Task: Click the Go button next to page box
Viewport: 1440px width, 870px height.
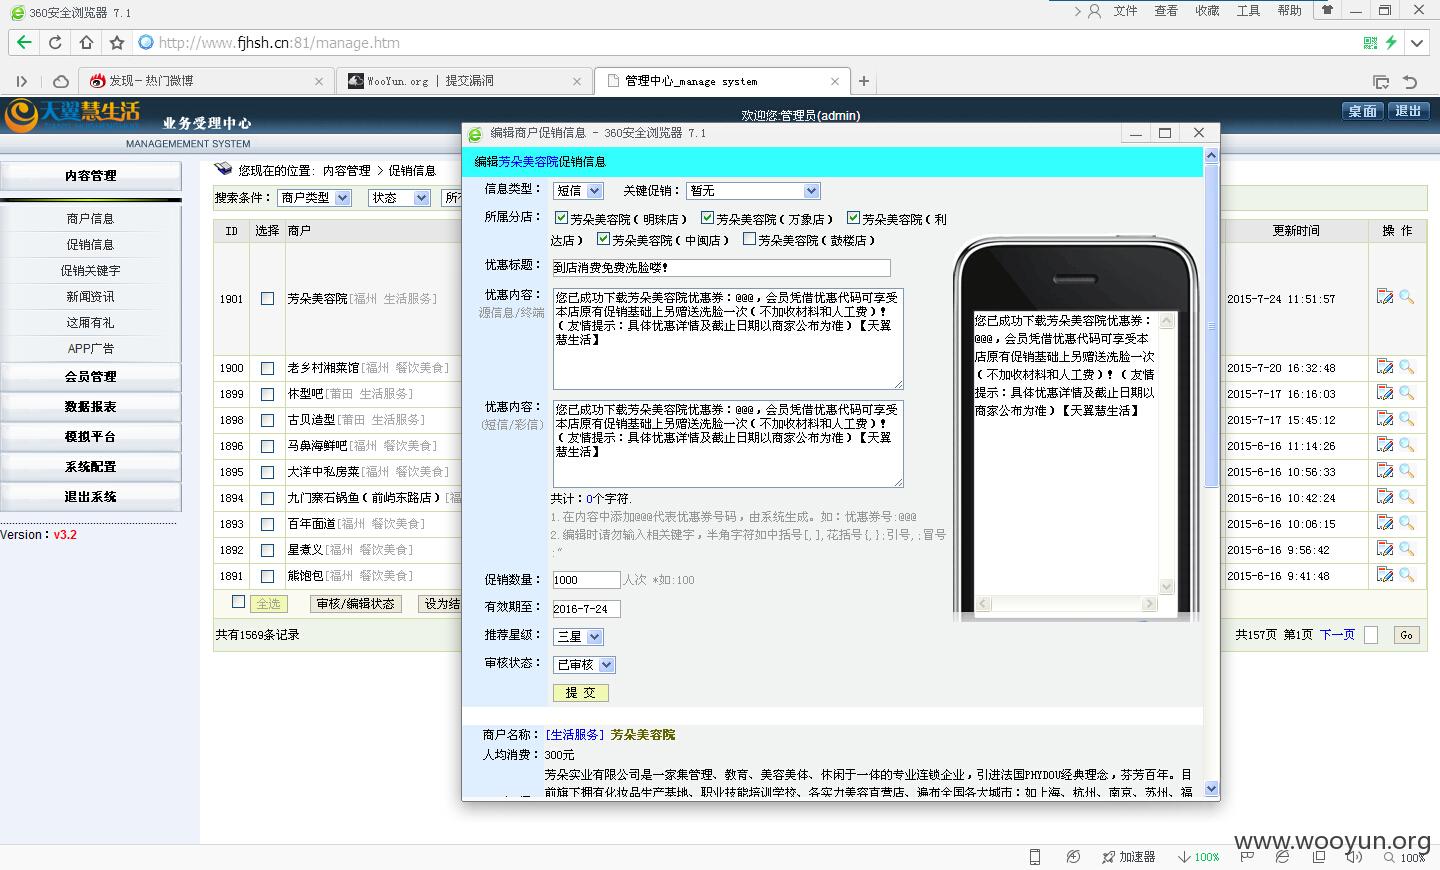Action: (1407, 635)
